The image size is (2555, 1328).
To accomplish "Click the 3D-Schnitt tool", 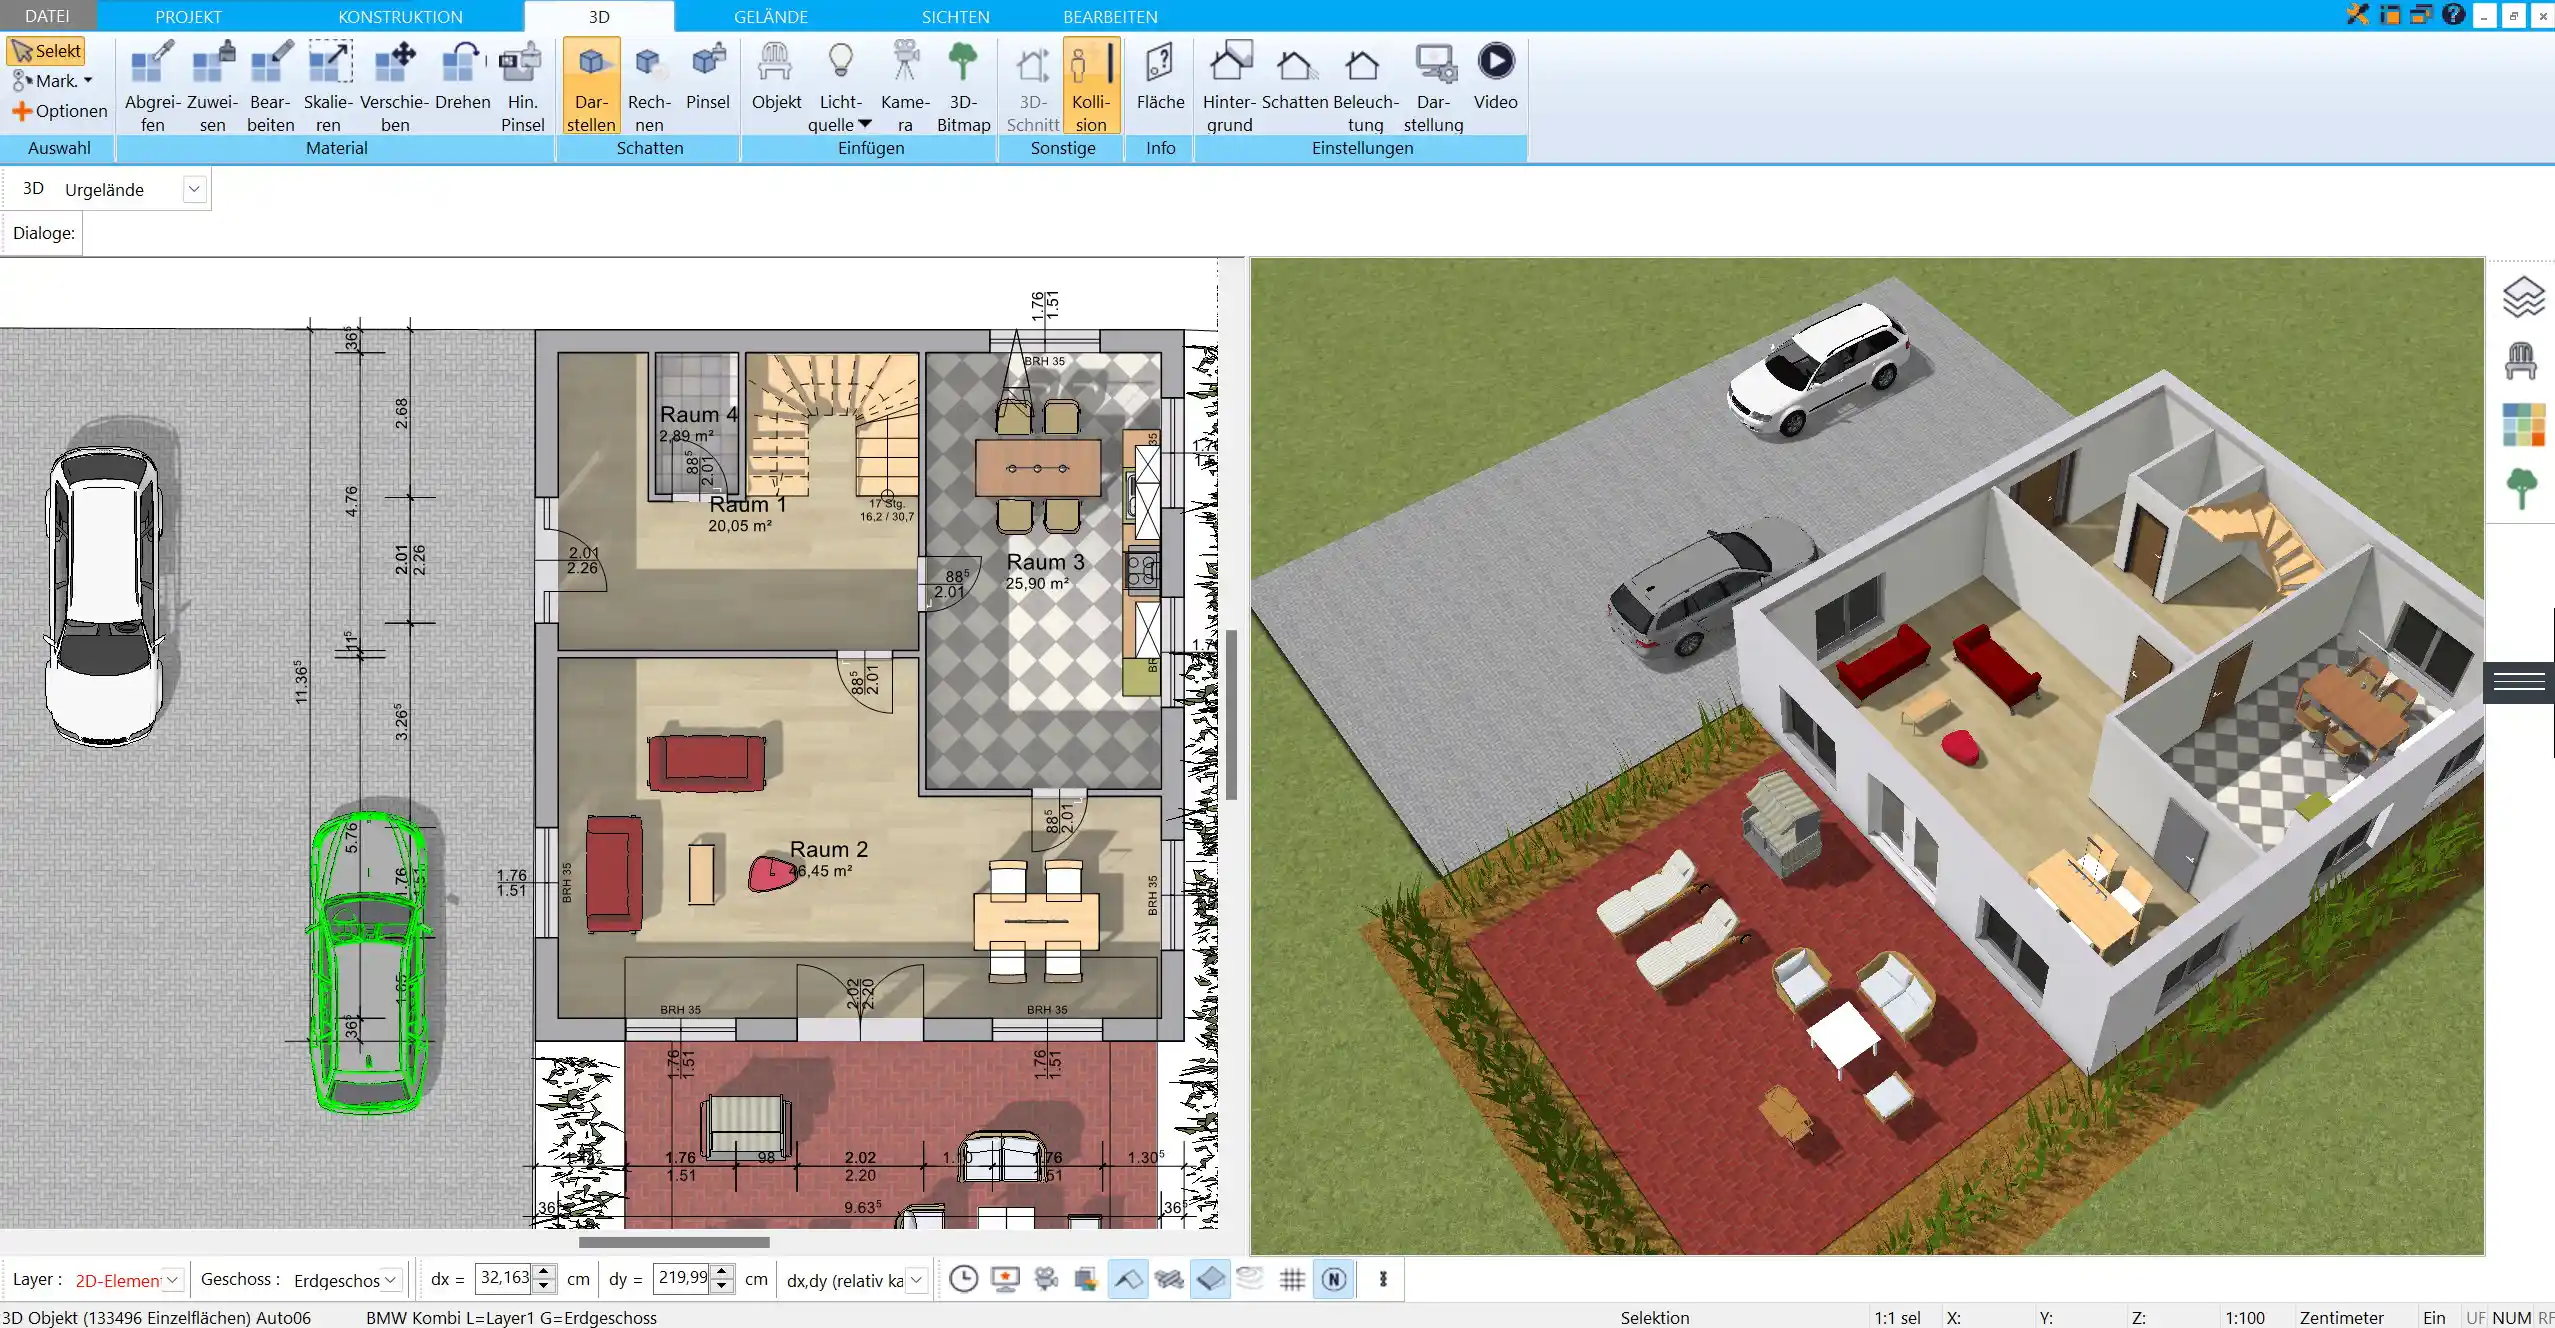I will (1033, 86).
